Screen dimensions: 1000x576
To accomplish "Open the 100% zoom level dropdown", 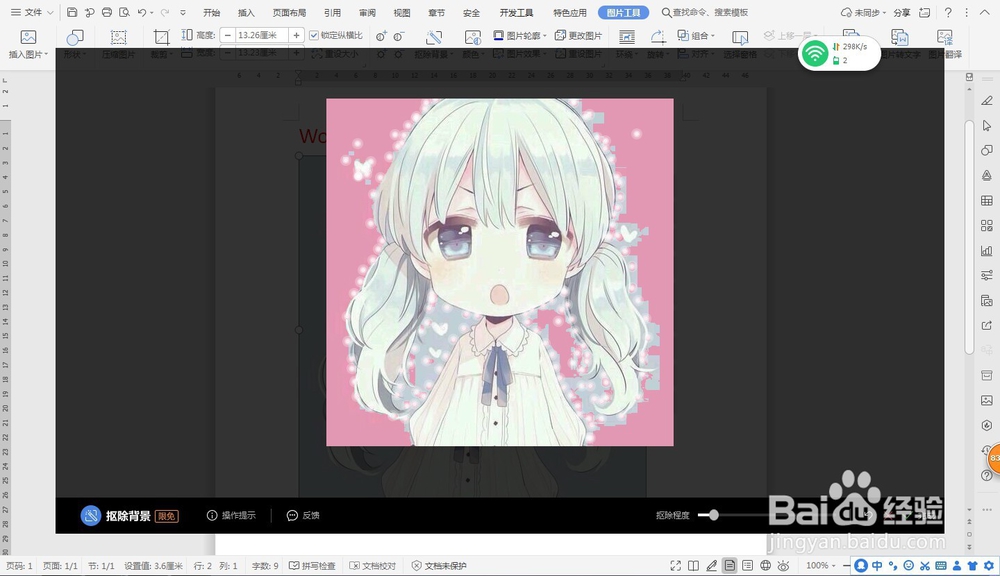I will pyautogui.click(x=820, y=565).
